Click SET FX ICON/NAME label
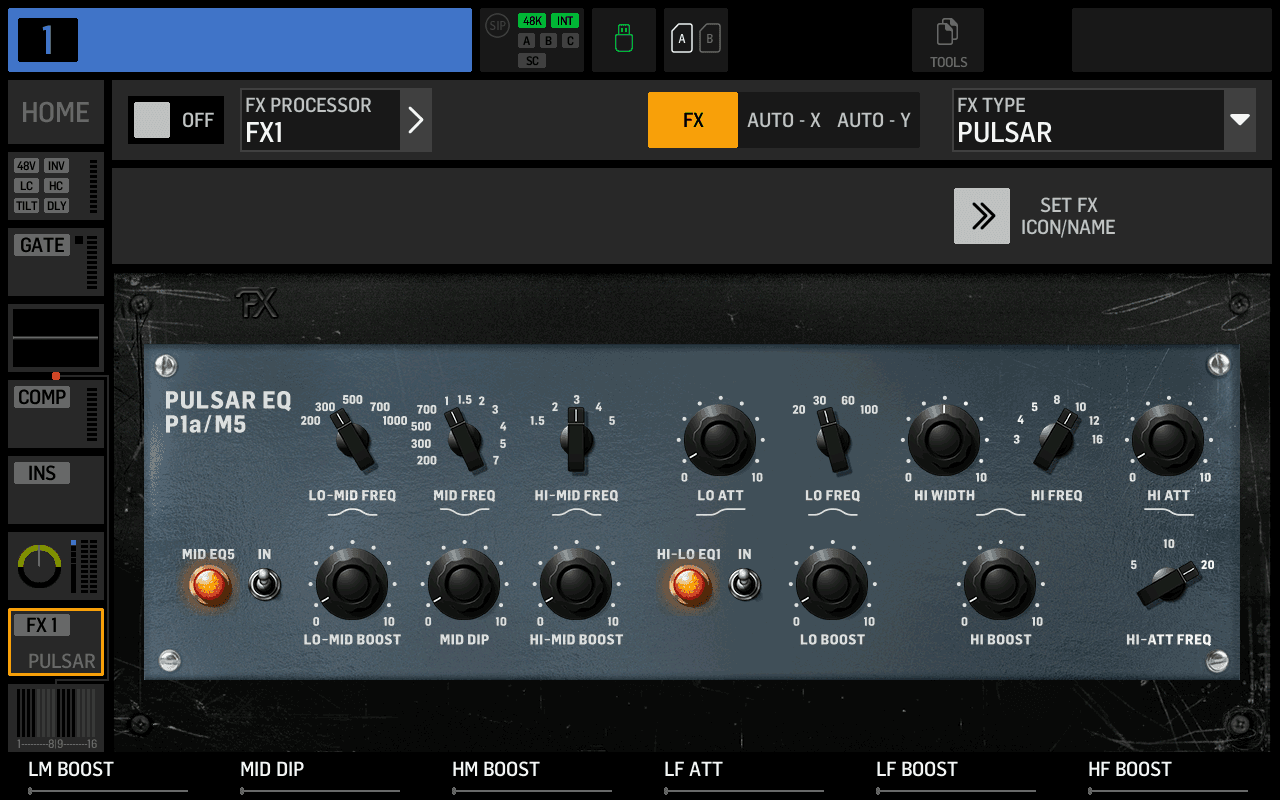This screenshot has height=800, width=1280. point(1068,216)
